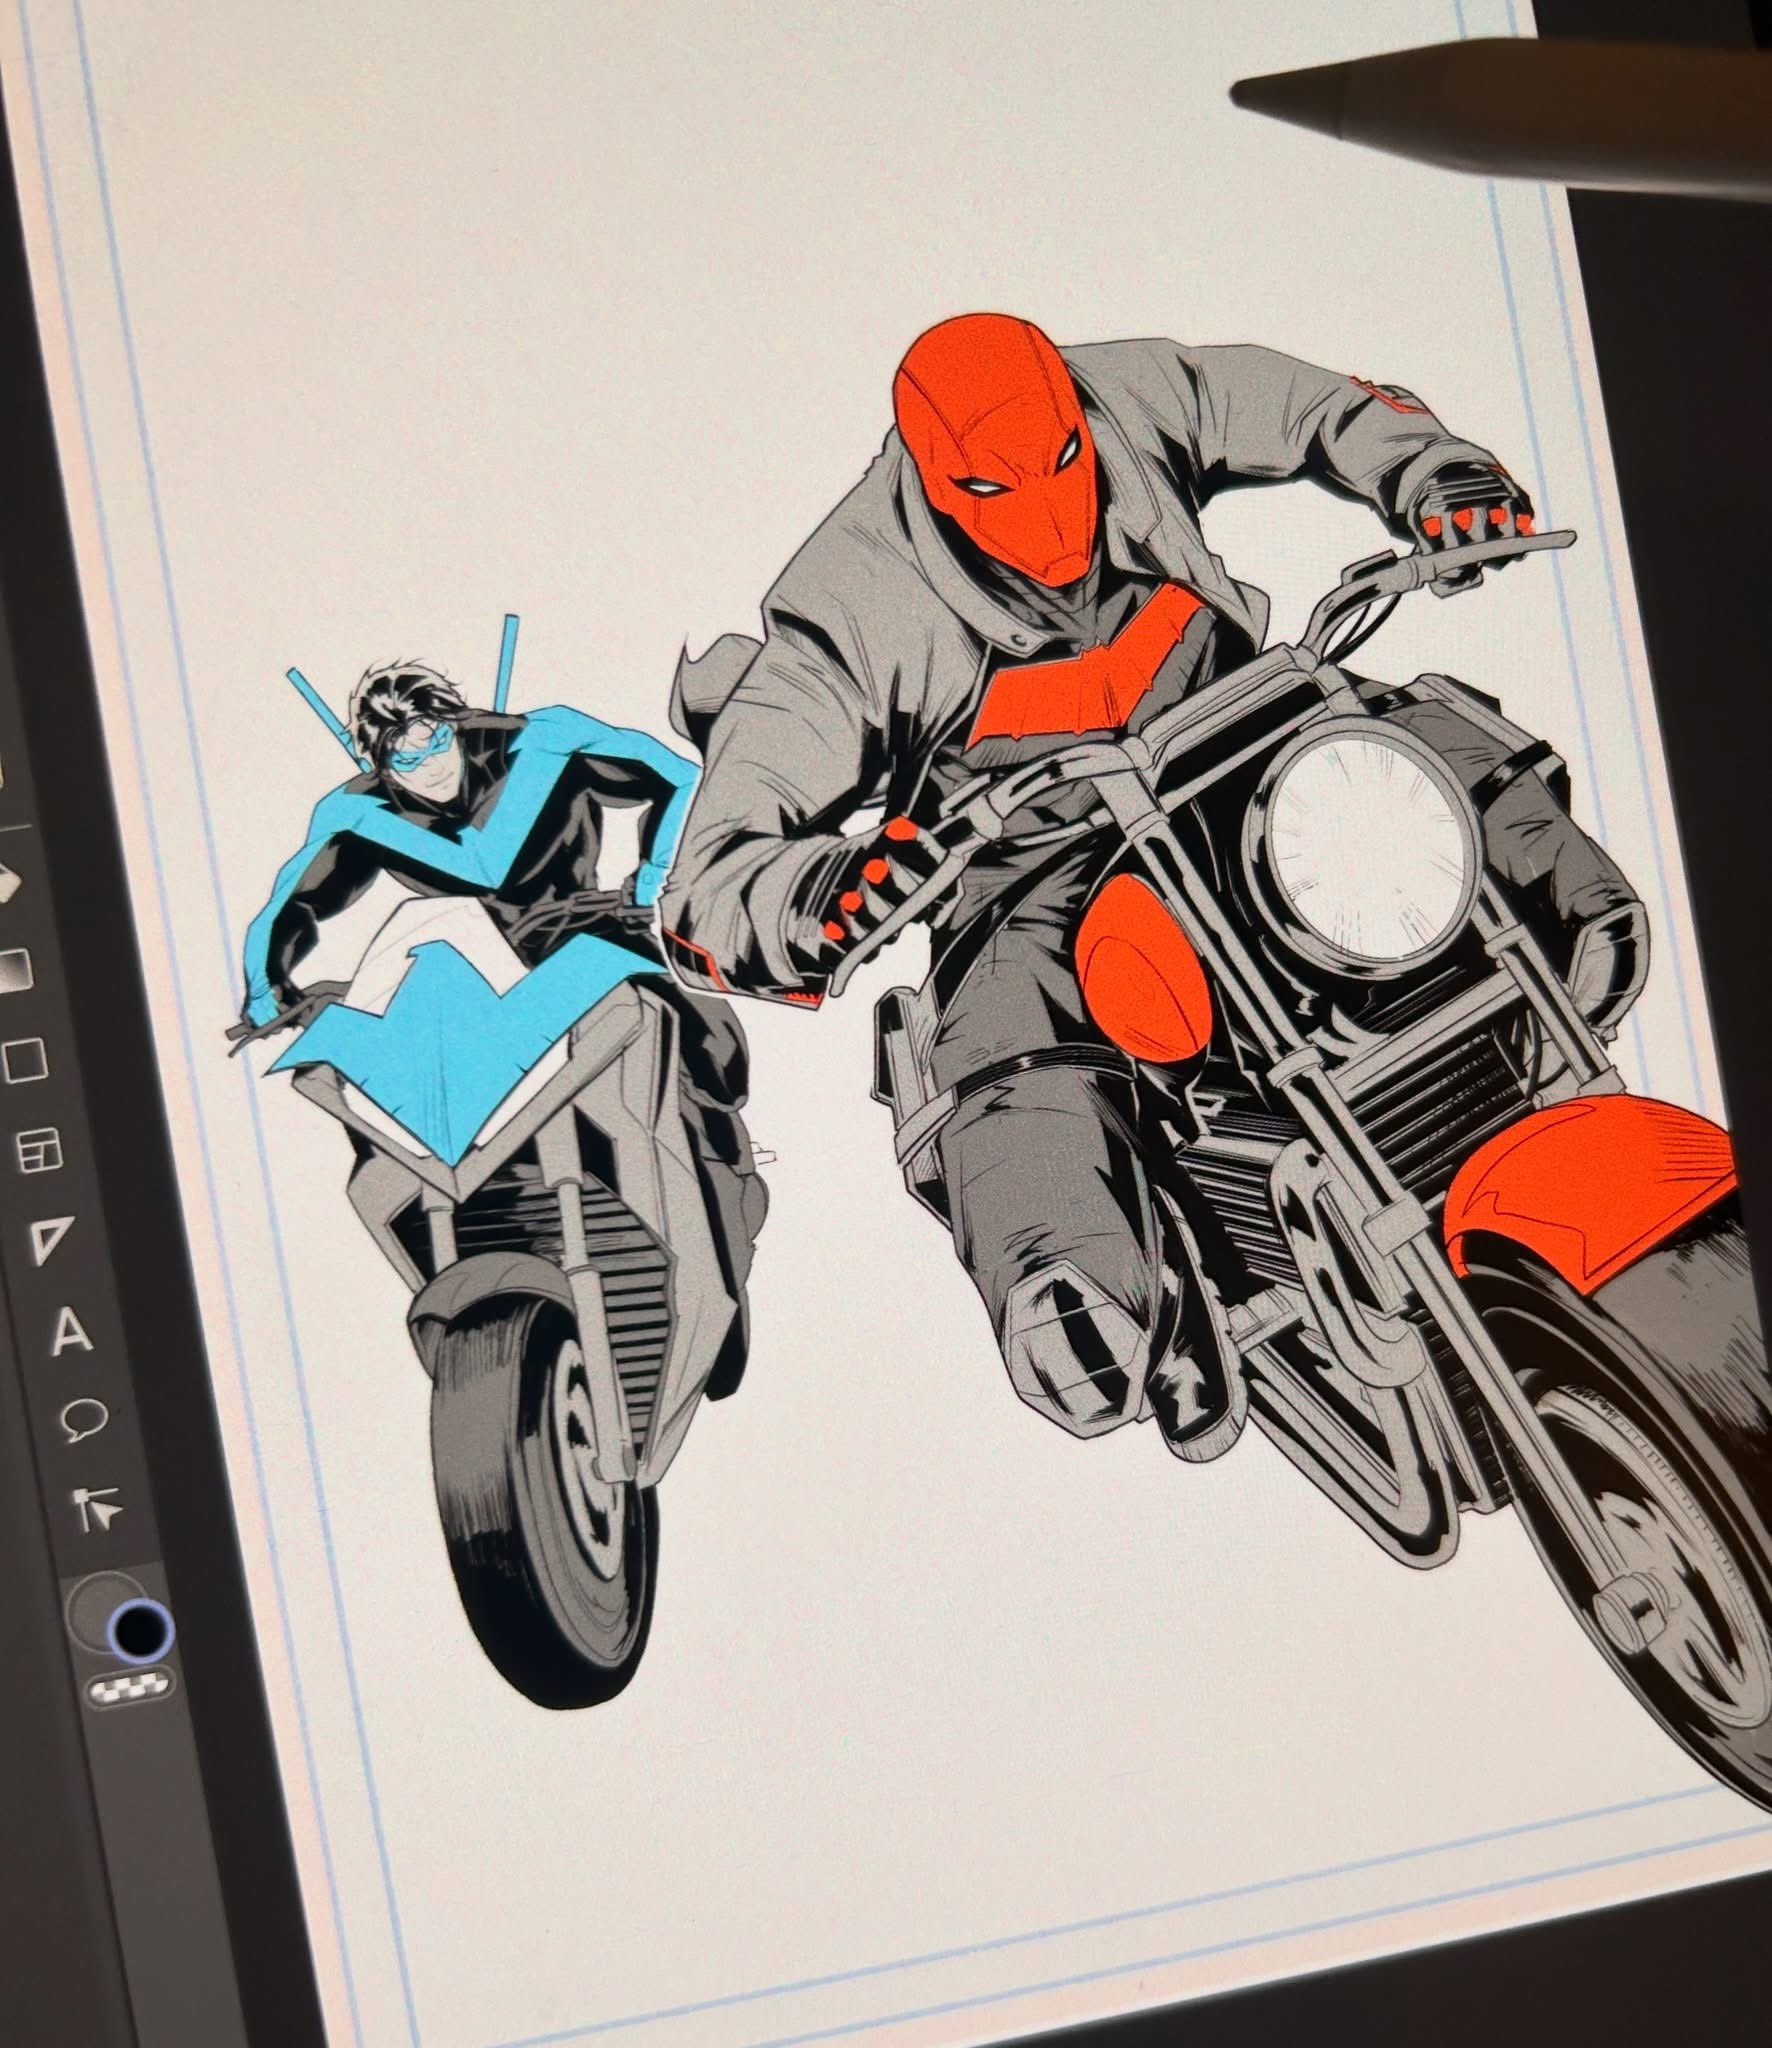Select the Correct line tool
The image size is (1772, 2048).
pyautogui.click(x=100, y=1511)
